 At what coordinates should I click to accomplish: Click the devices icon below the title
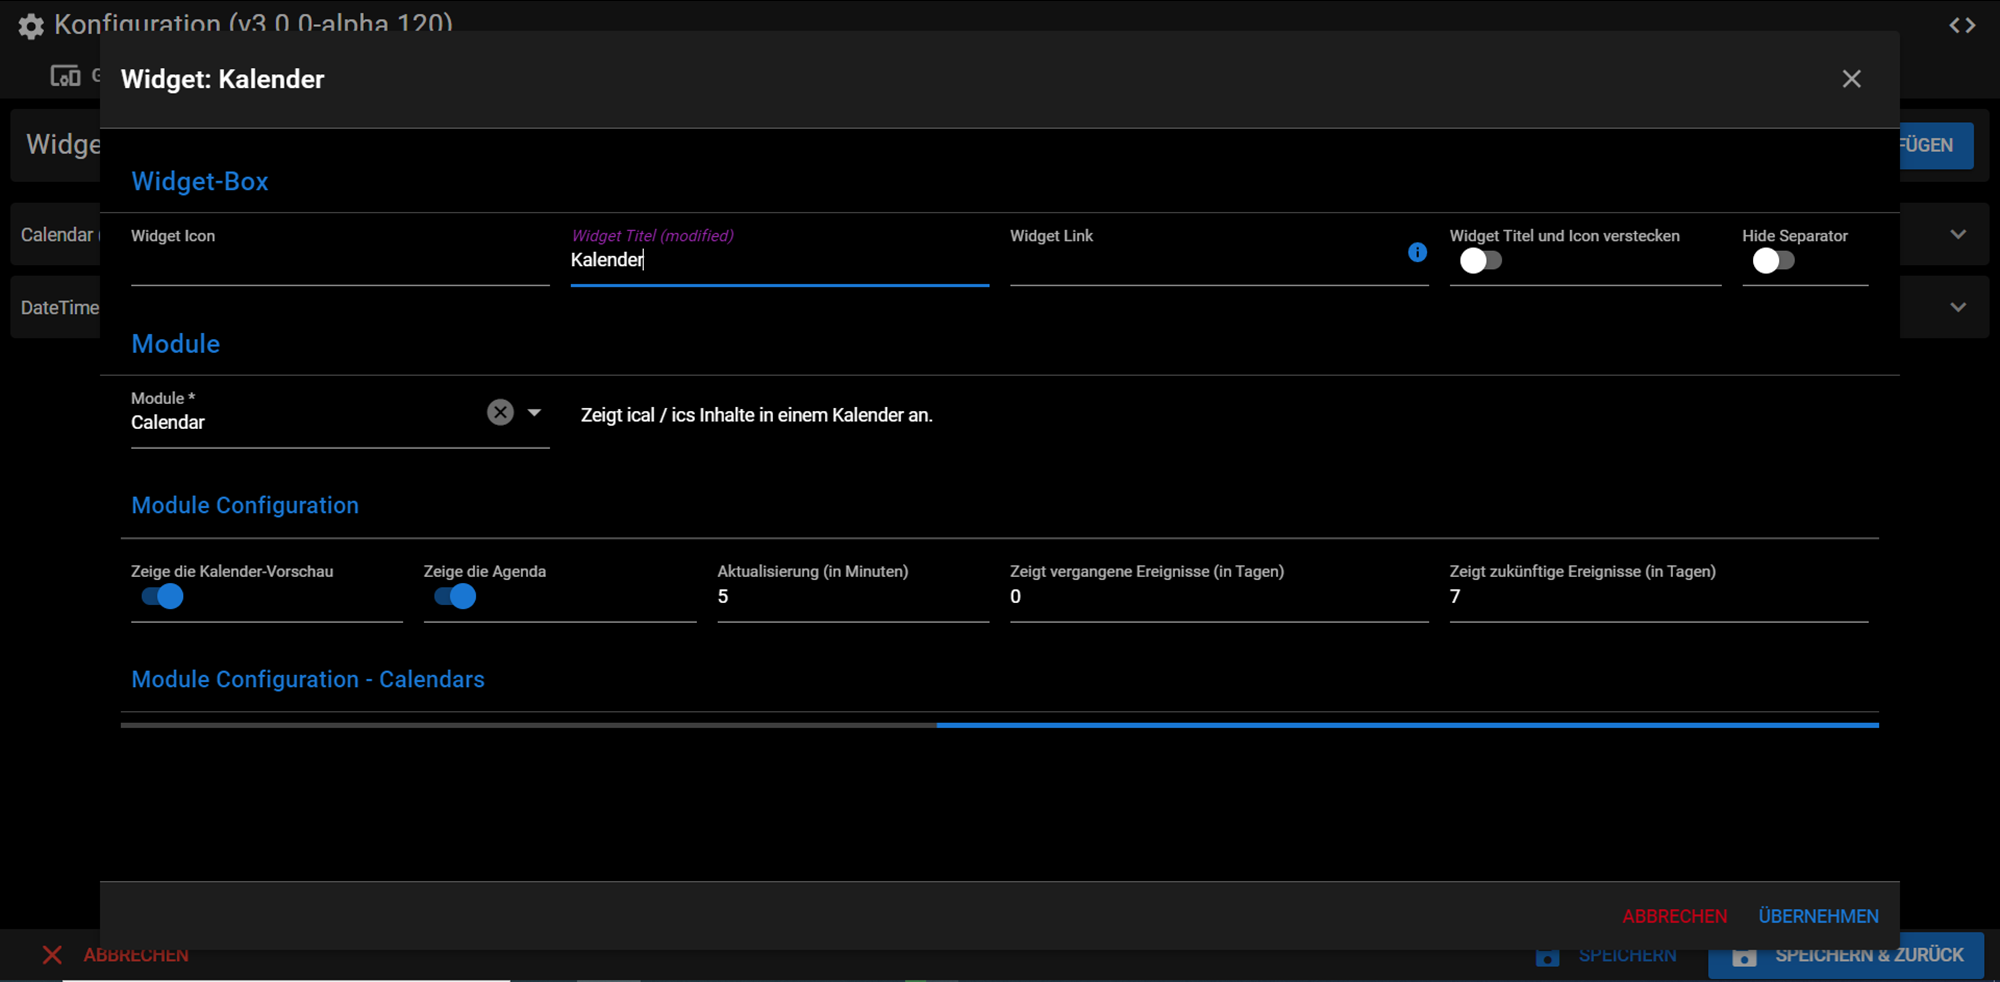coord(65,76)
